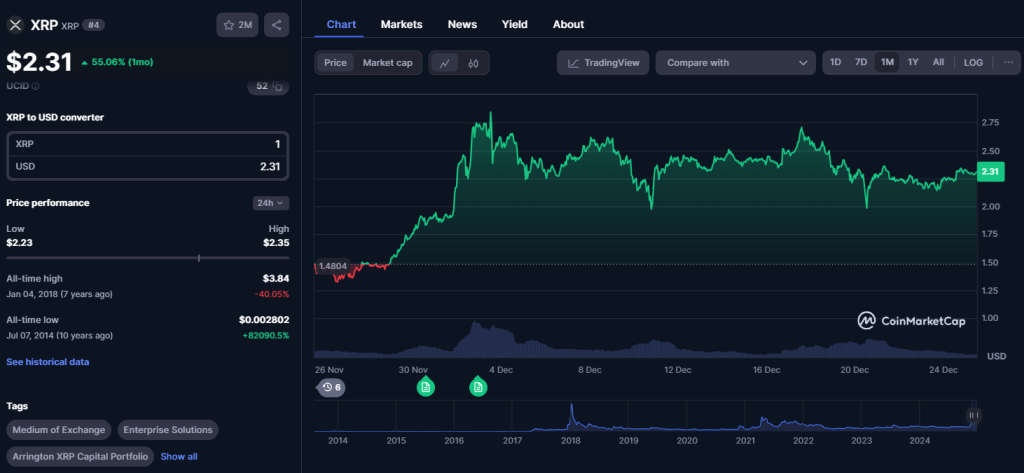Image resolution: width=1024 pixels, height=473 pixels.
Task: Switch to the Chart tab
Action: (342, 24)
